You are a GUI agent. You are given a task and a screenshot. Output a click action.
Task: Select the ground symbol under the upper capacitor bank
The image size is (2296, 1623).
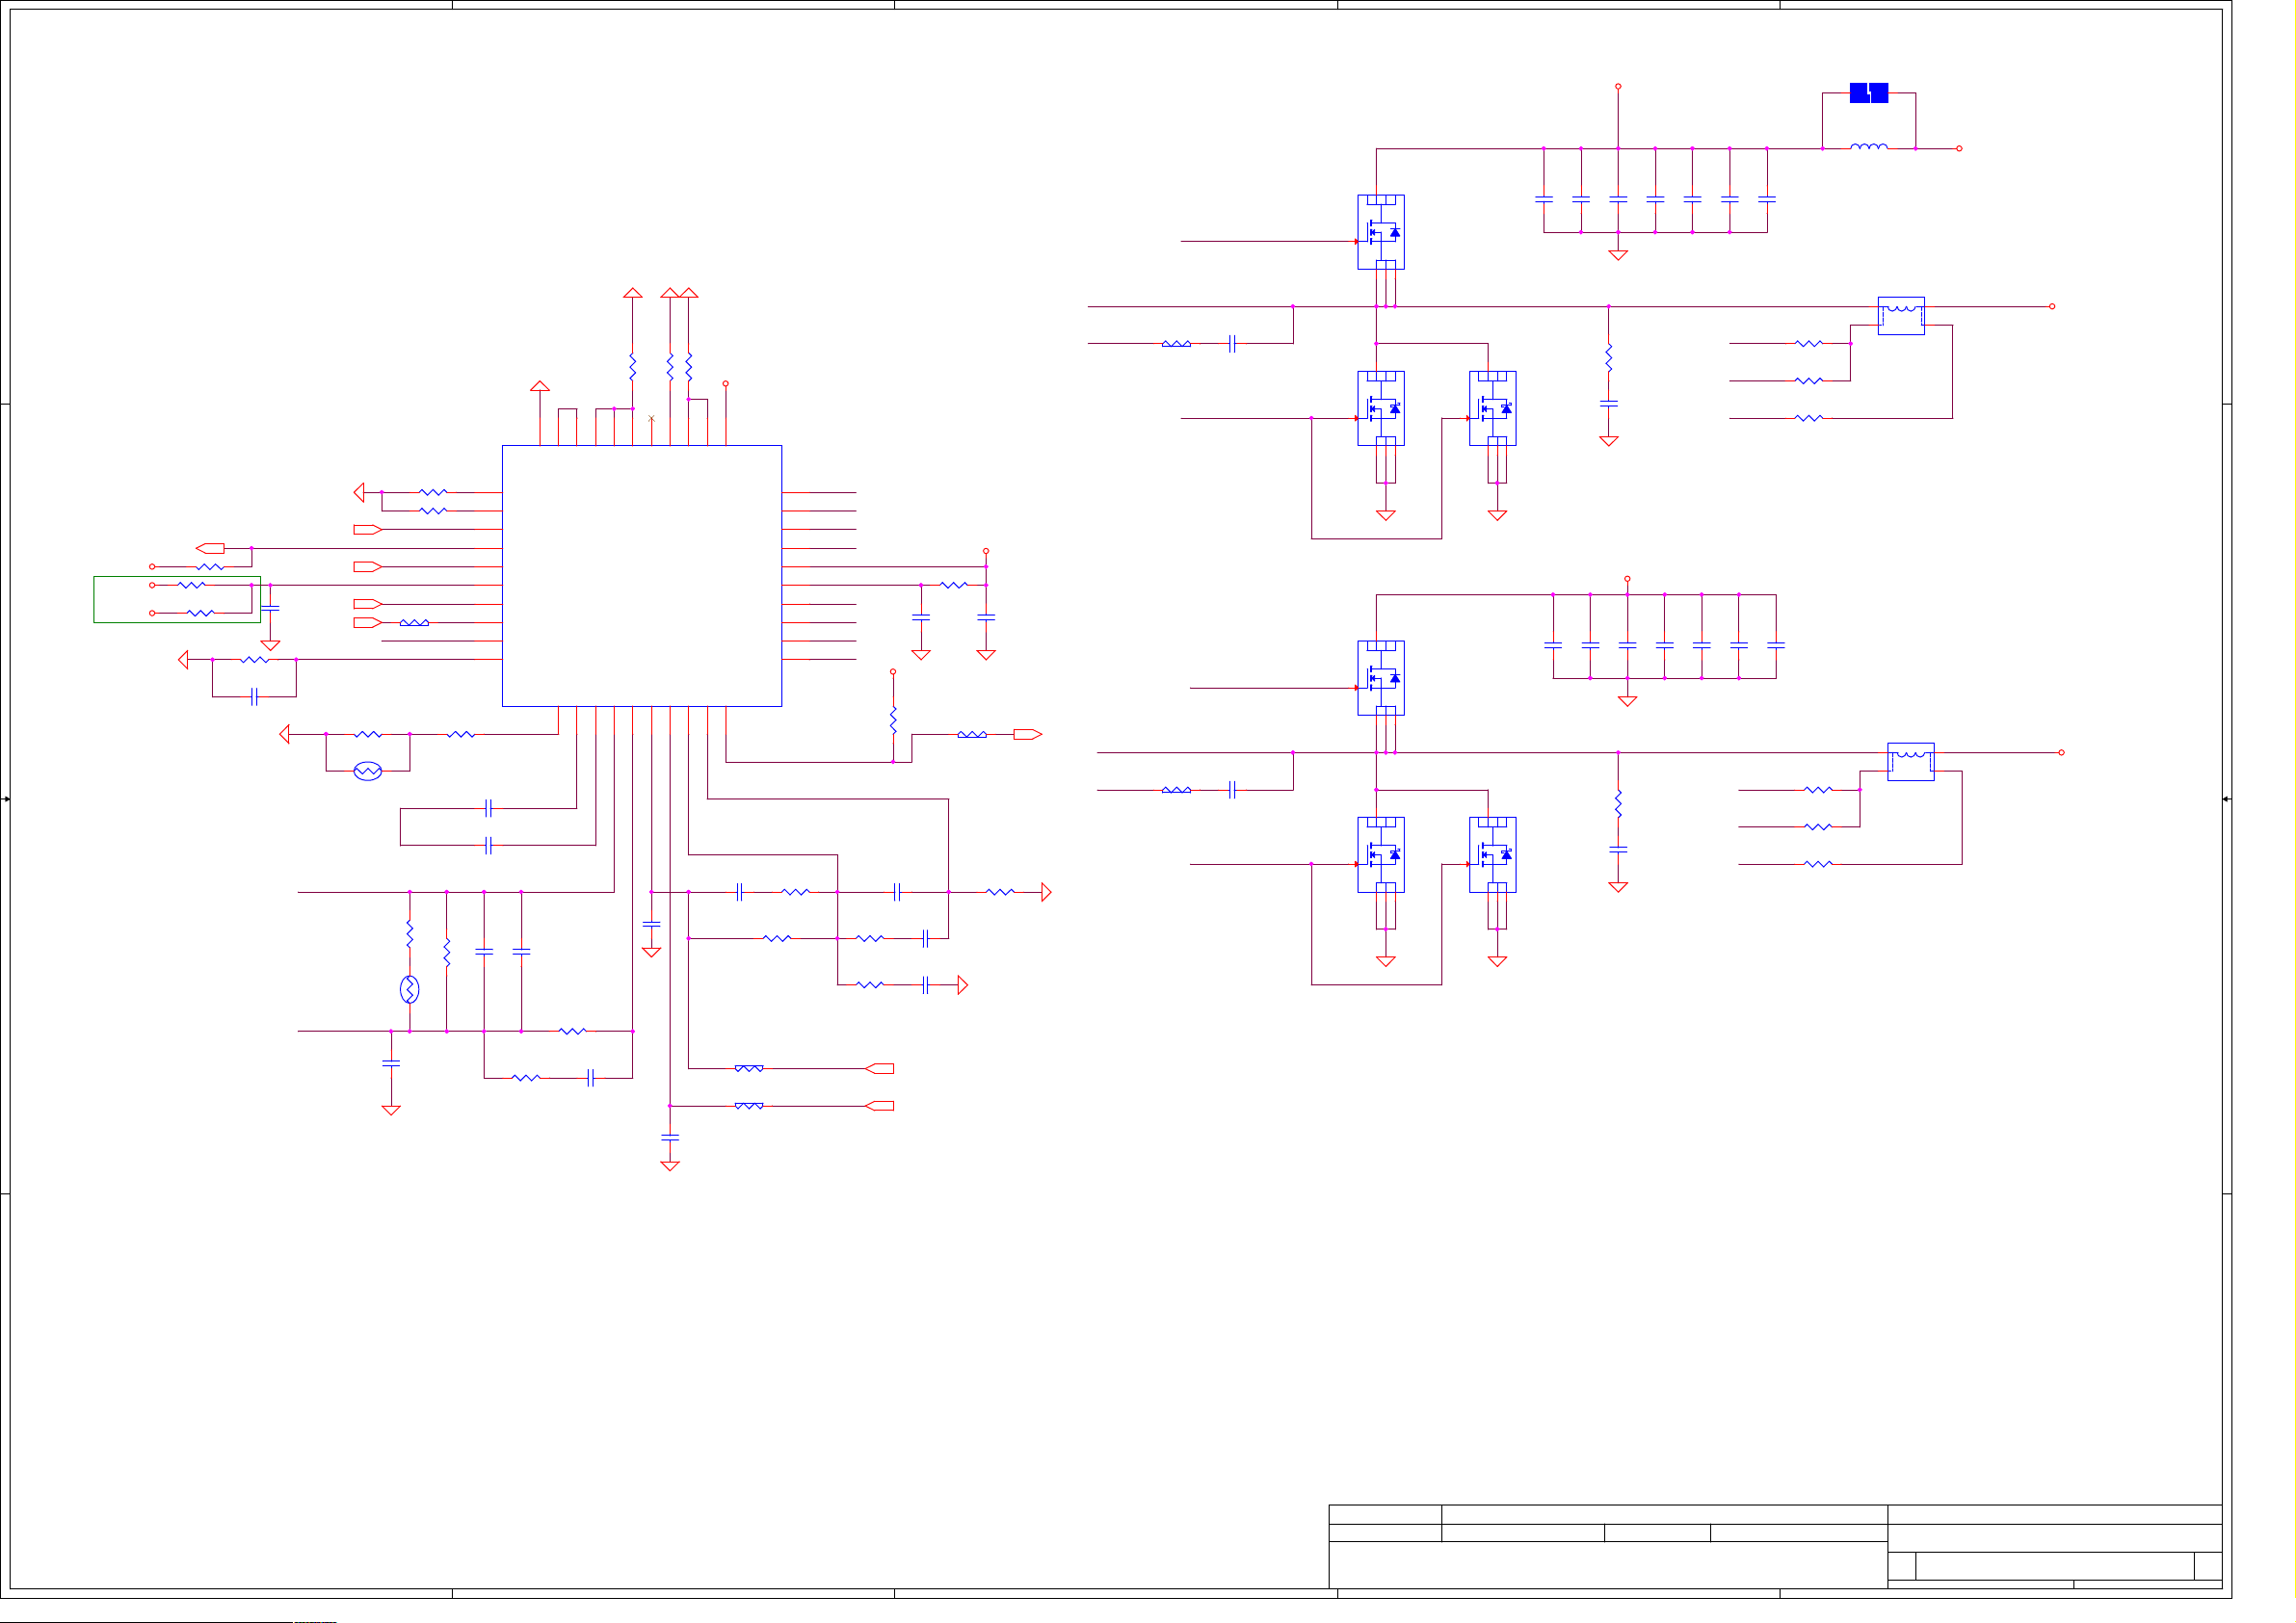1618,255
